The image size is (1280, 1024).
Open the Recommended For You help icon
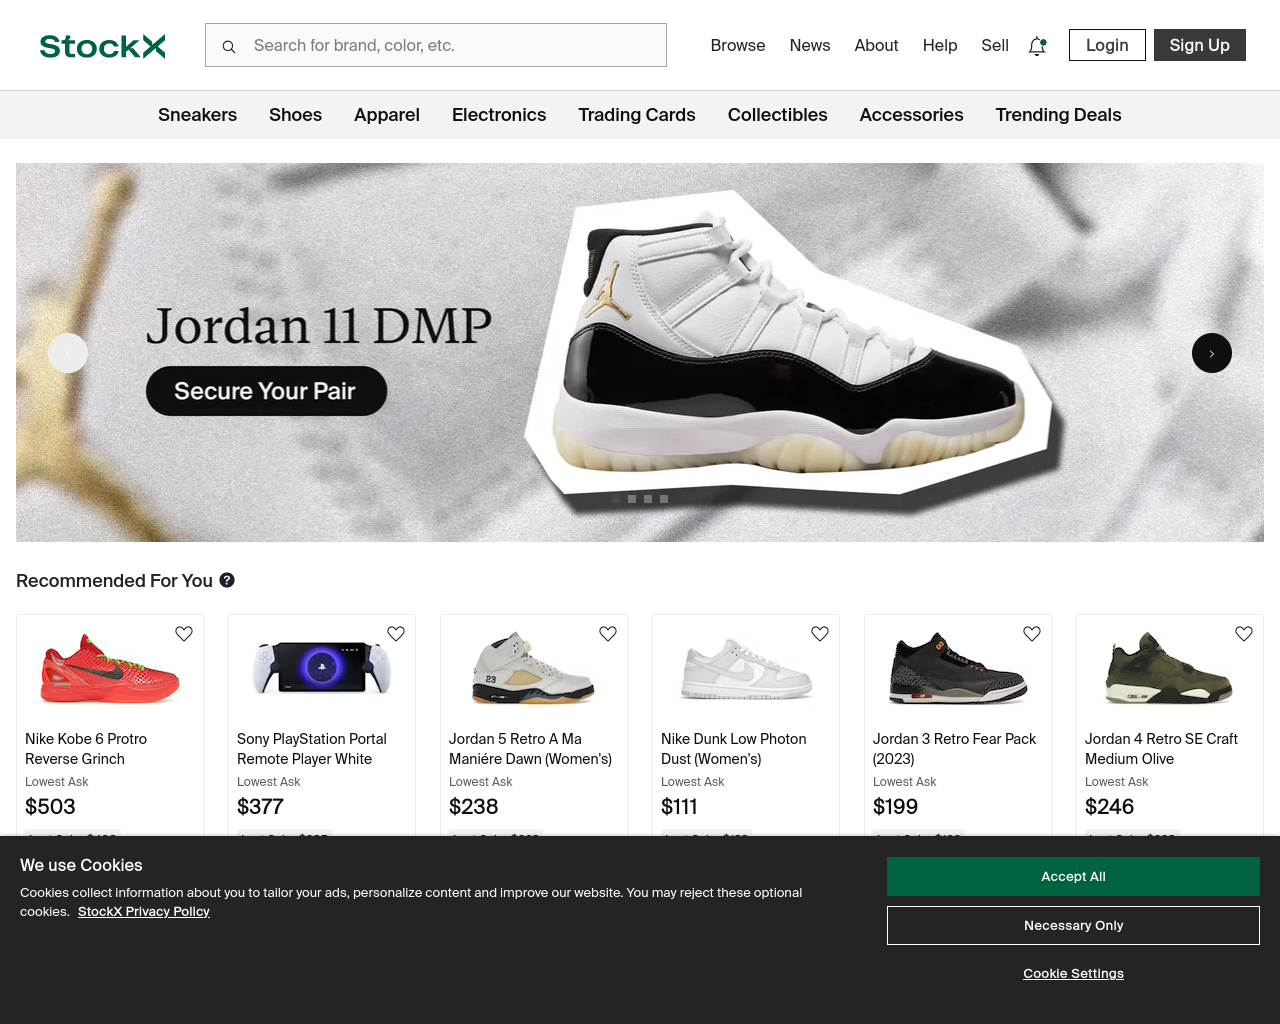tap(227, 580)
